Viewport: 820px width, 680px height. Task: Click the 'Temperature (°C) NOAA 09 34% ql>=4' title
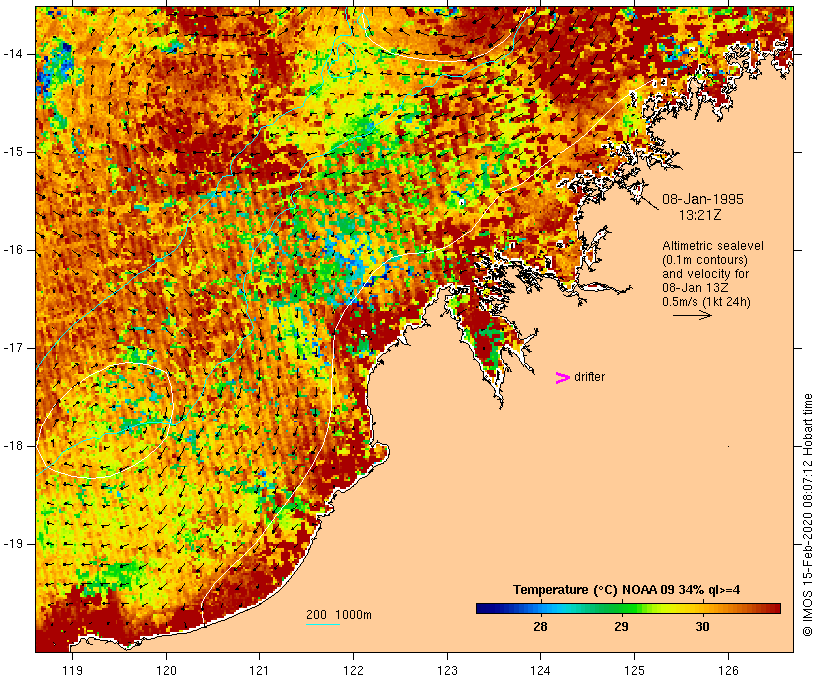627,590
